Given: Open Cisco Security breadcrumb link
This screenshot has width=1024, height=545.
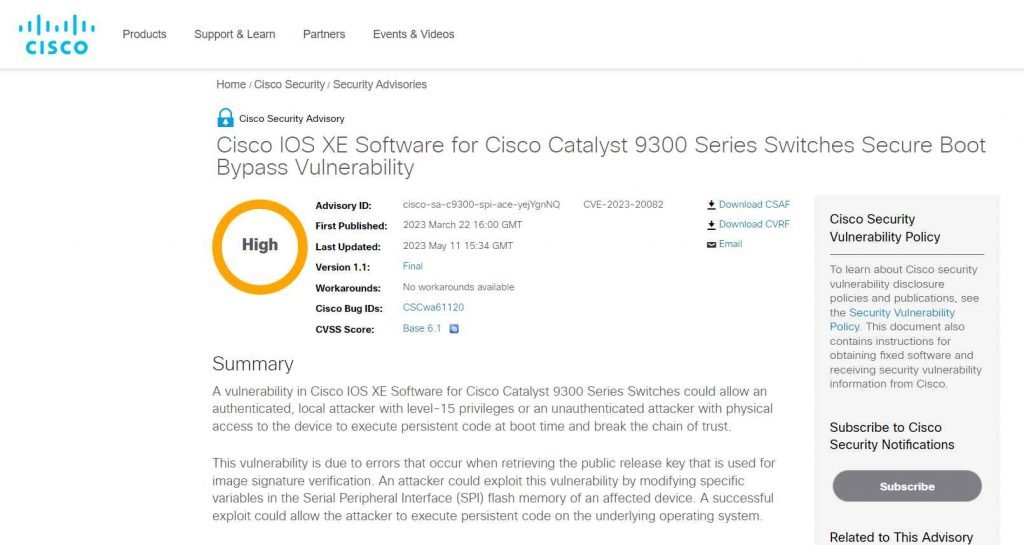Looking at the screenshot, I should pyautogui.click(x=289, y=85).
